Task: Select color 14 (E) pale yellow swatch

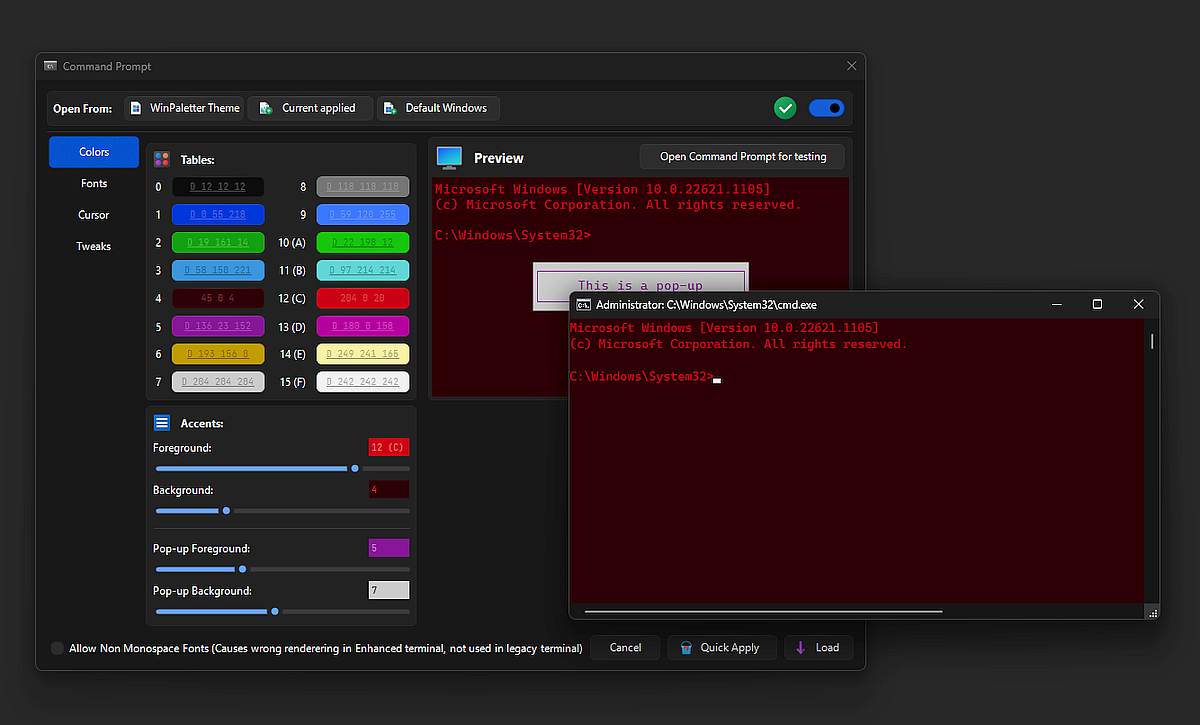Action: tap(363, 354)
